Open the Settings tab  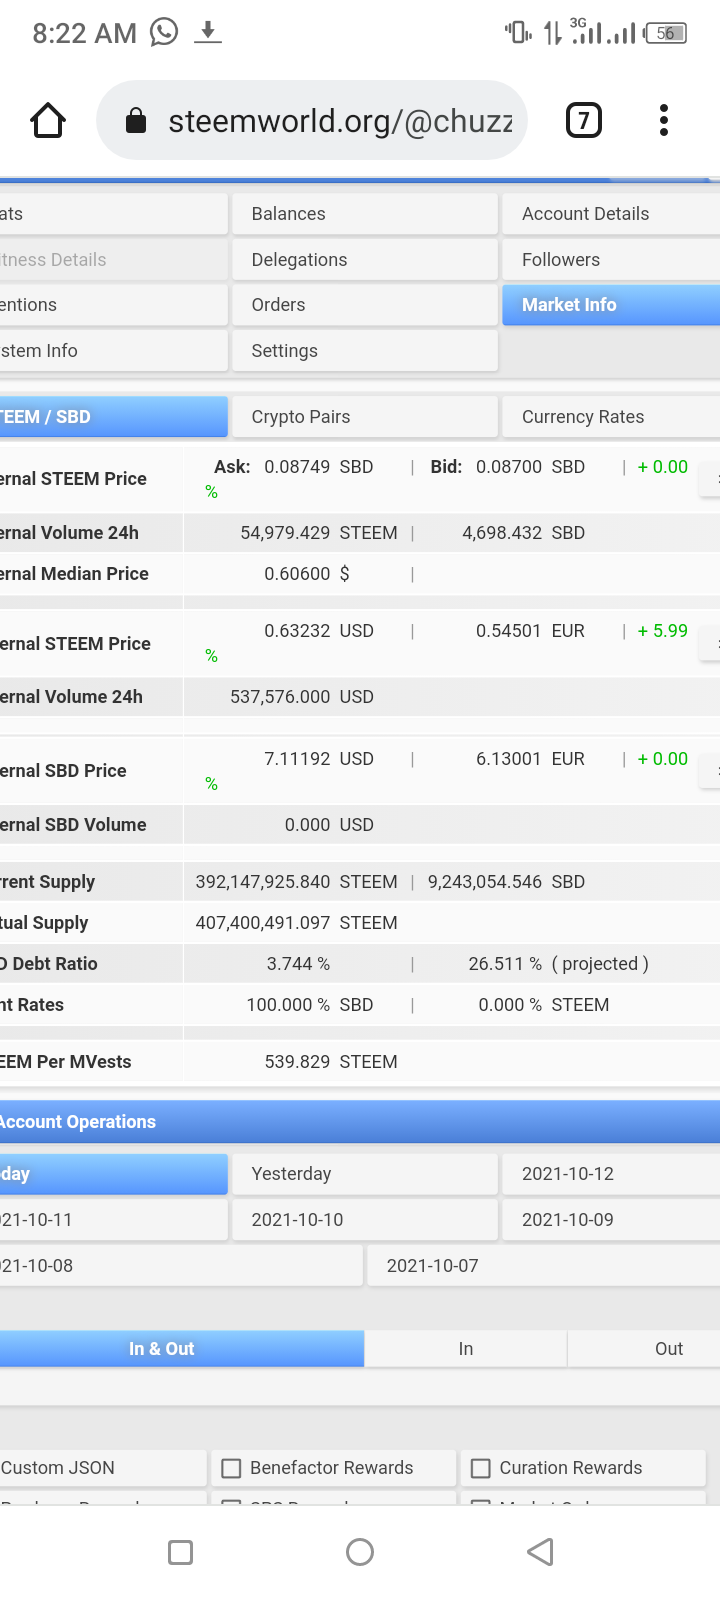tap(365, 351)
